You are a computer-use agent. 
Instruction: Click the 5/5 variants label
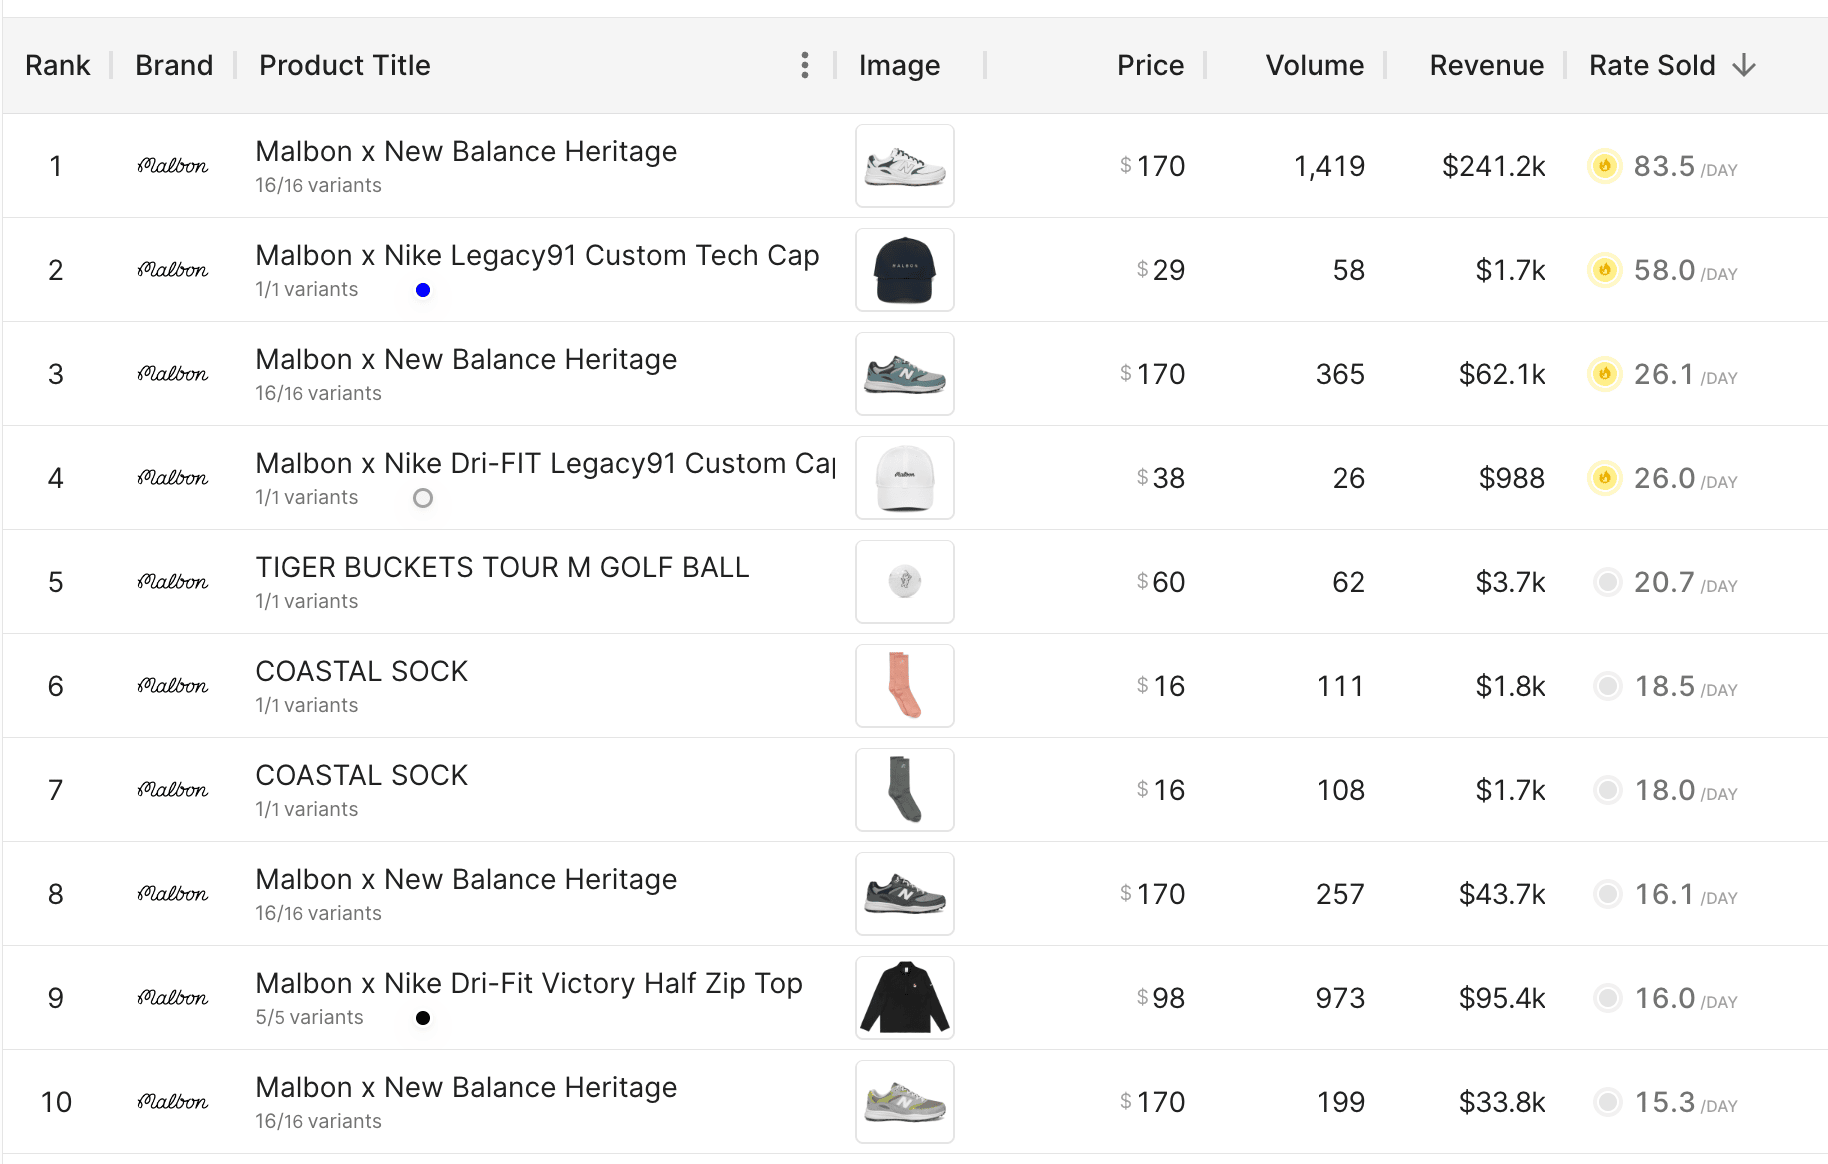(309, 1018)
